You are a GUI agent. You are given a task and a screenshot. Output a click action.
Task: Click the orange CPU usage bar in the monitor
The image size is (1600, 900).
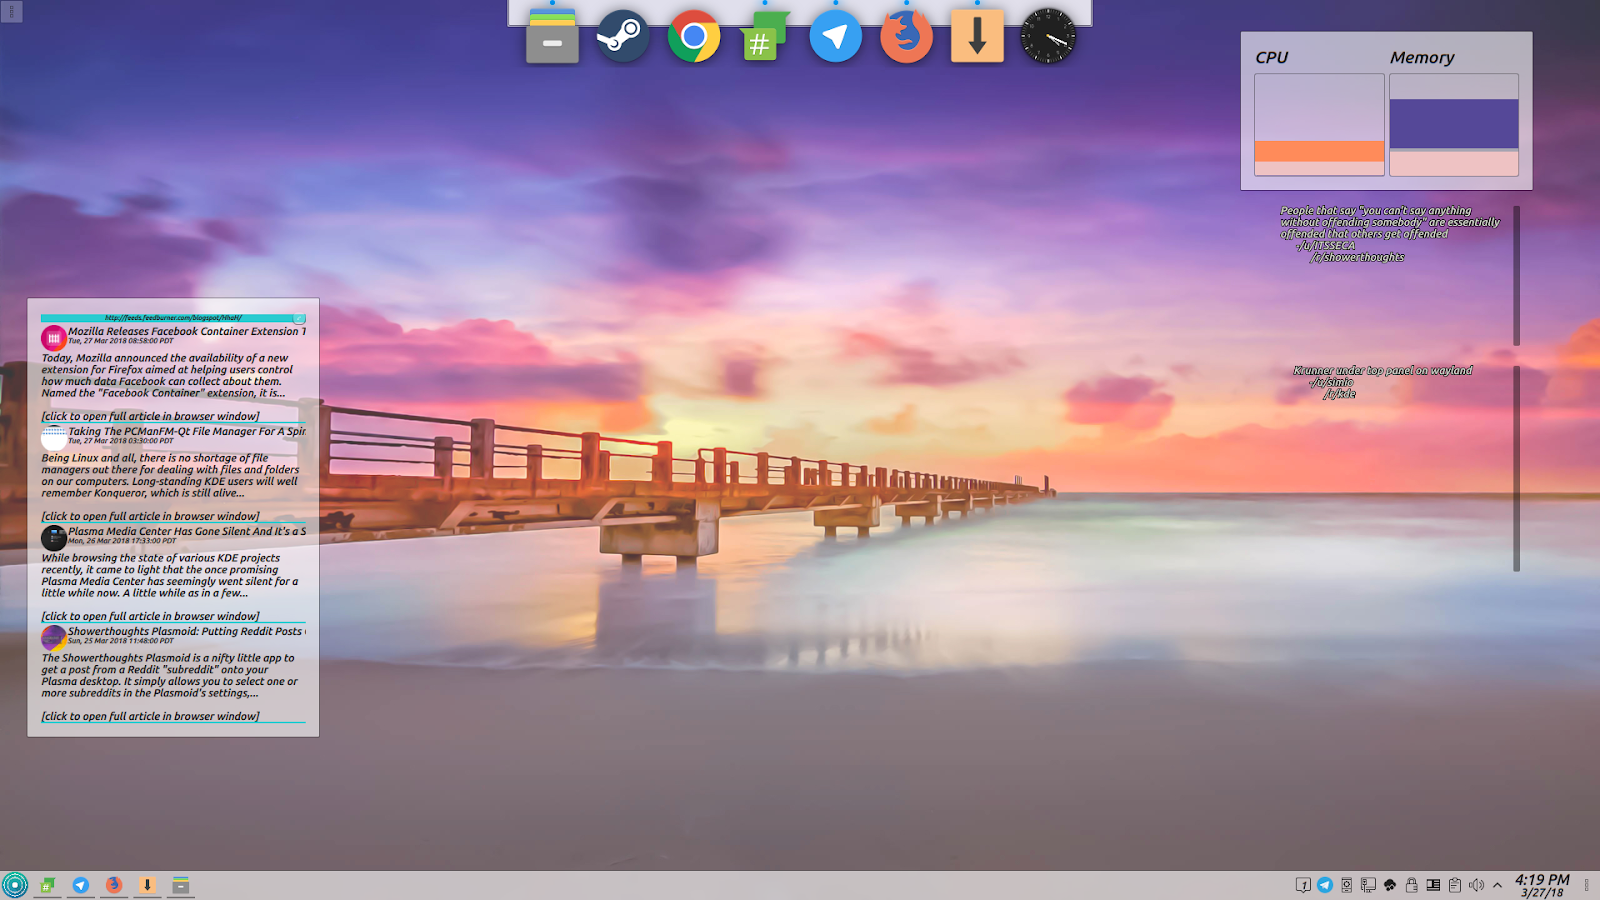pos(1318,153)
